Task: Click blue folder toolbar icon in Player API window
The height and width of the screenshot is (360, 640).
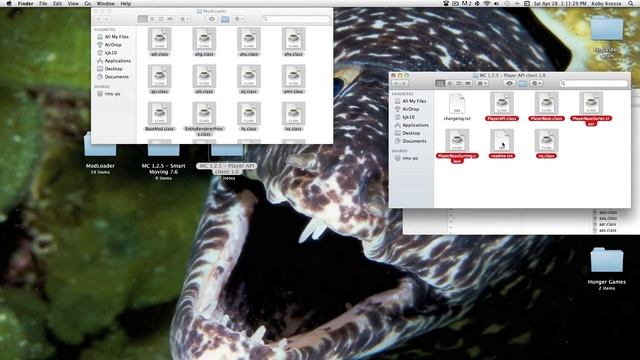Action: point(522,83)
